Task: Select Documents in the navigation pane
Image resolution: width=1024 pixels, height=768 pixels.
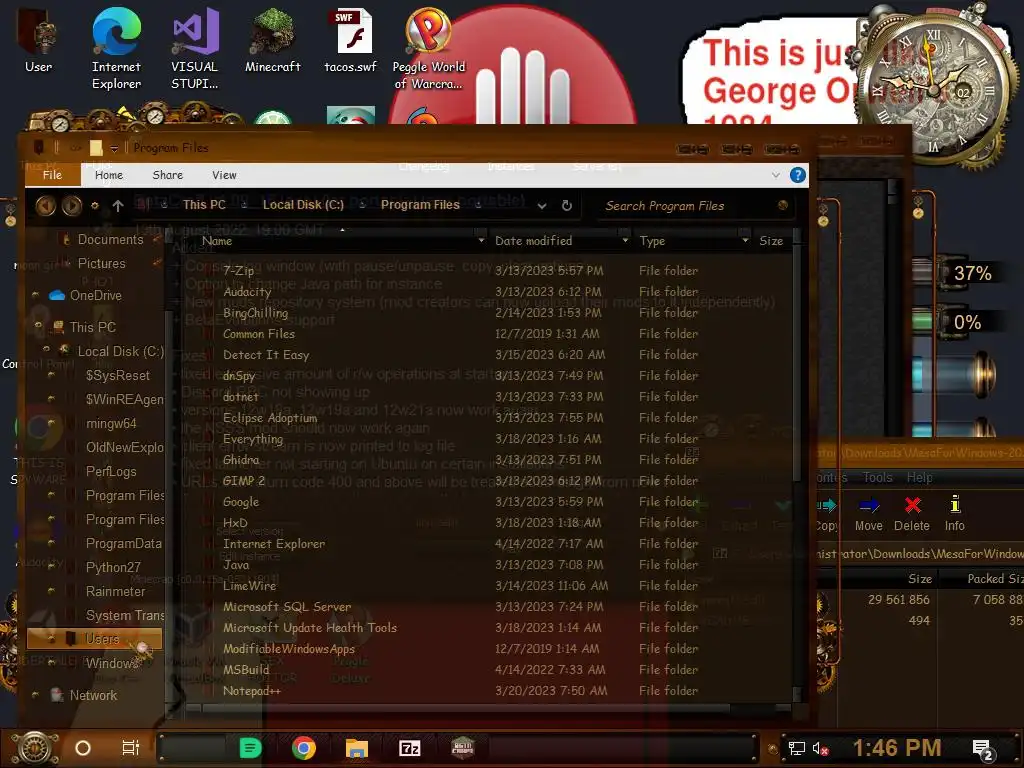Action: pos(110,240)
